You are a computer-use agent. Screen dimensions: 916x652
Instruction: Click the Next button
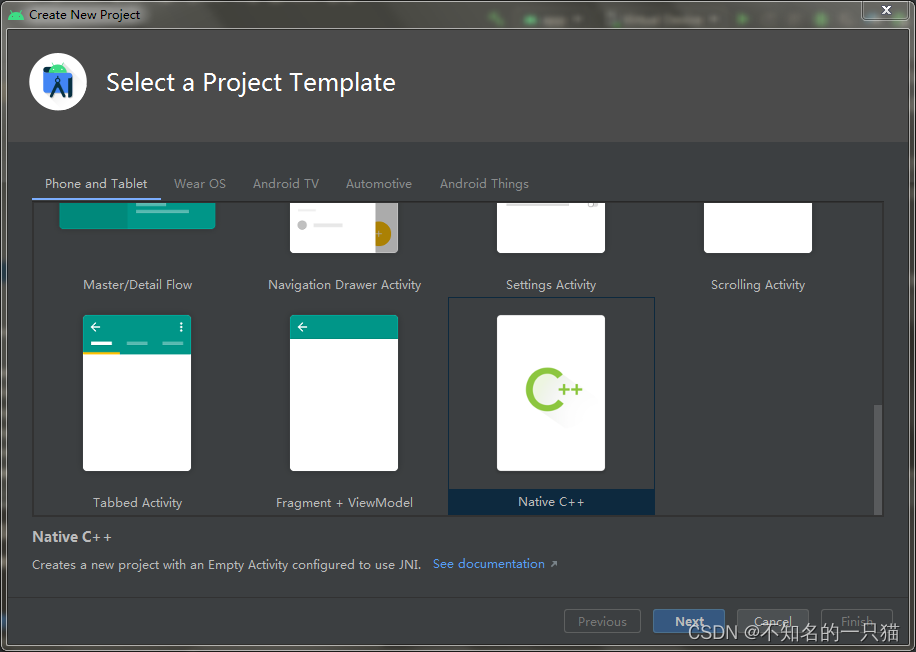[689, 621]
